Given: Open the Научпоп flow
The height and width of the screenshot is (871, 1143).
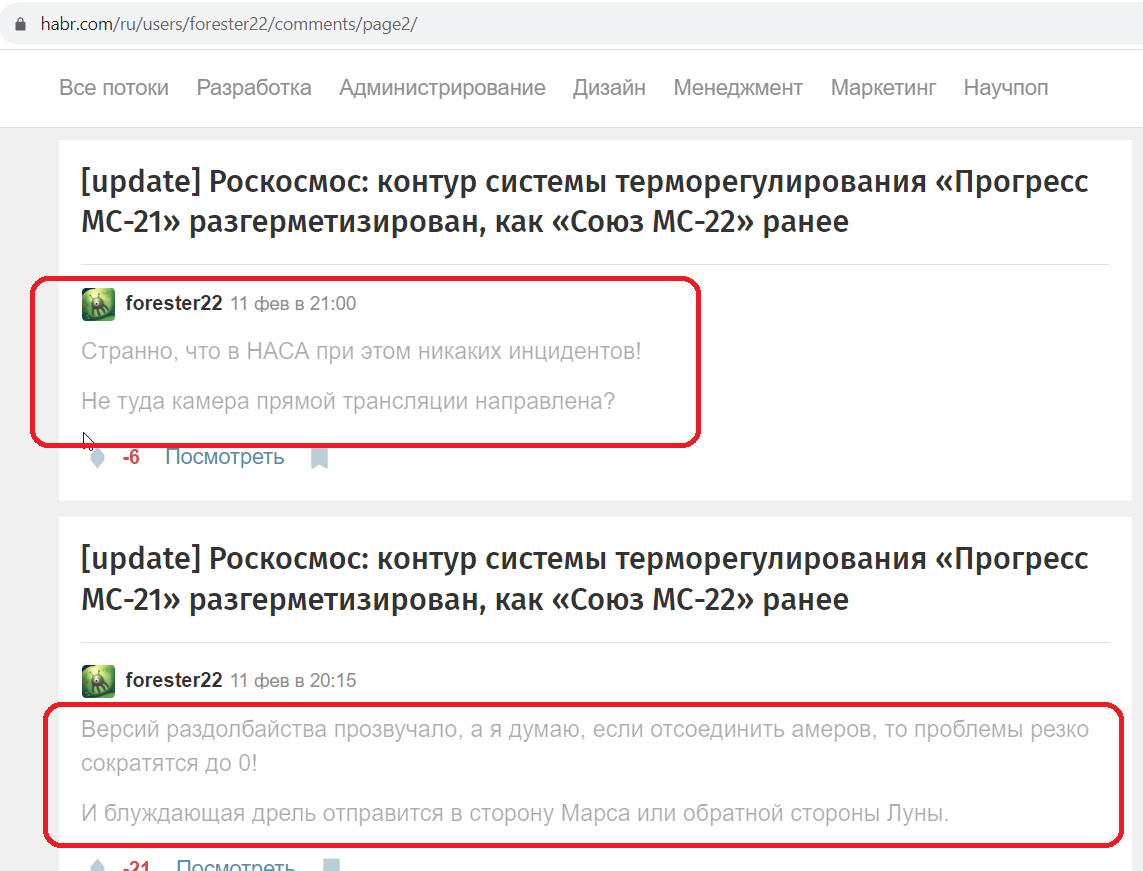Looking at the screenshot, I should pyautogui.click(x=1005, y=87).
